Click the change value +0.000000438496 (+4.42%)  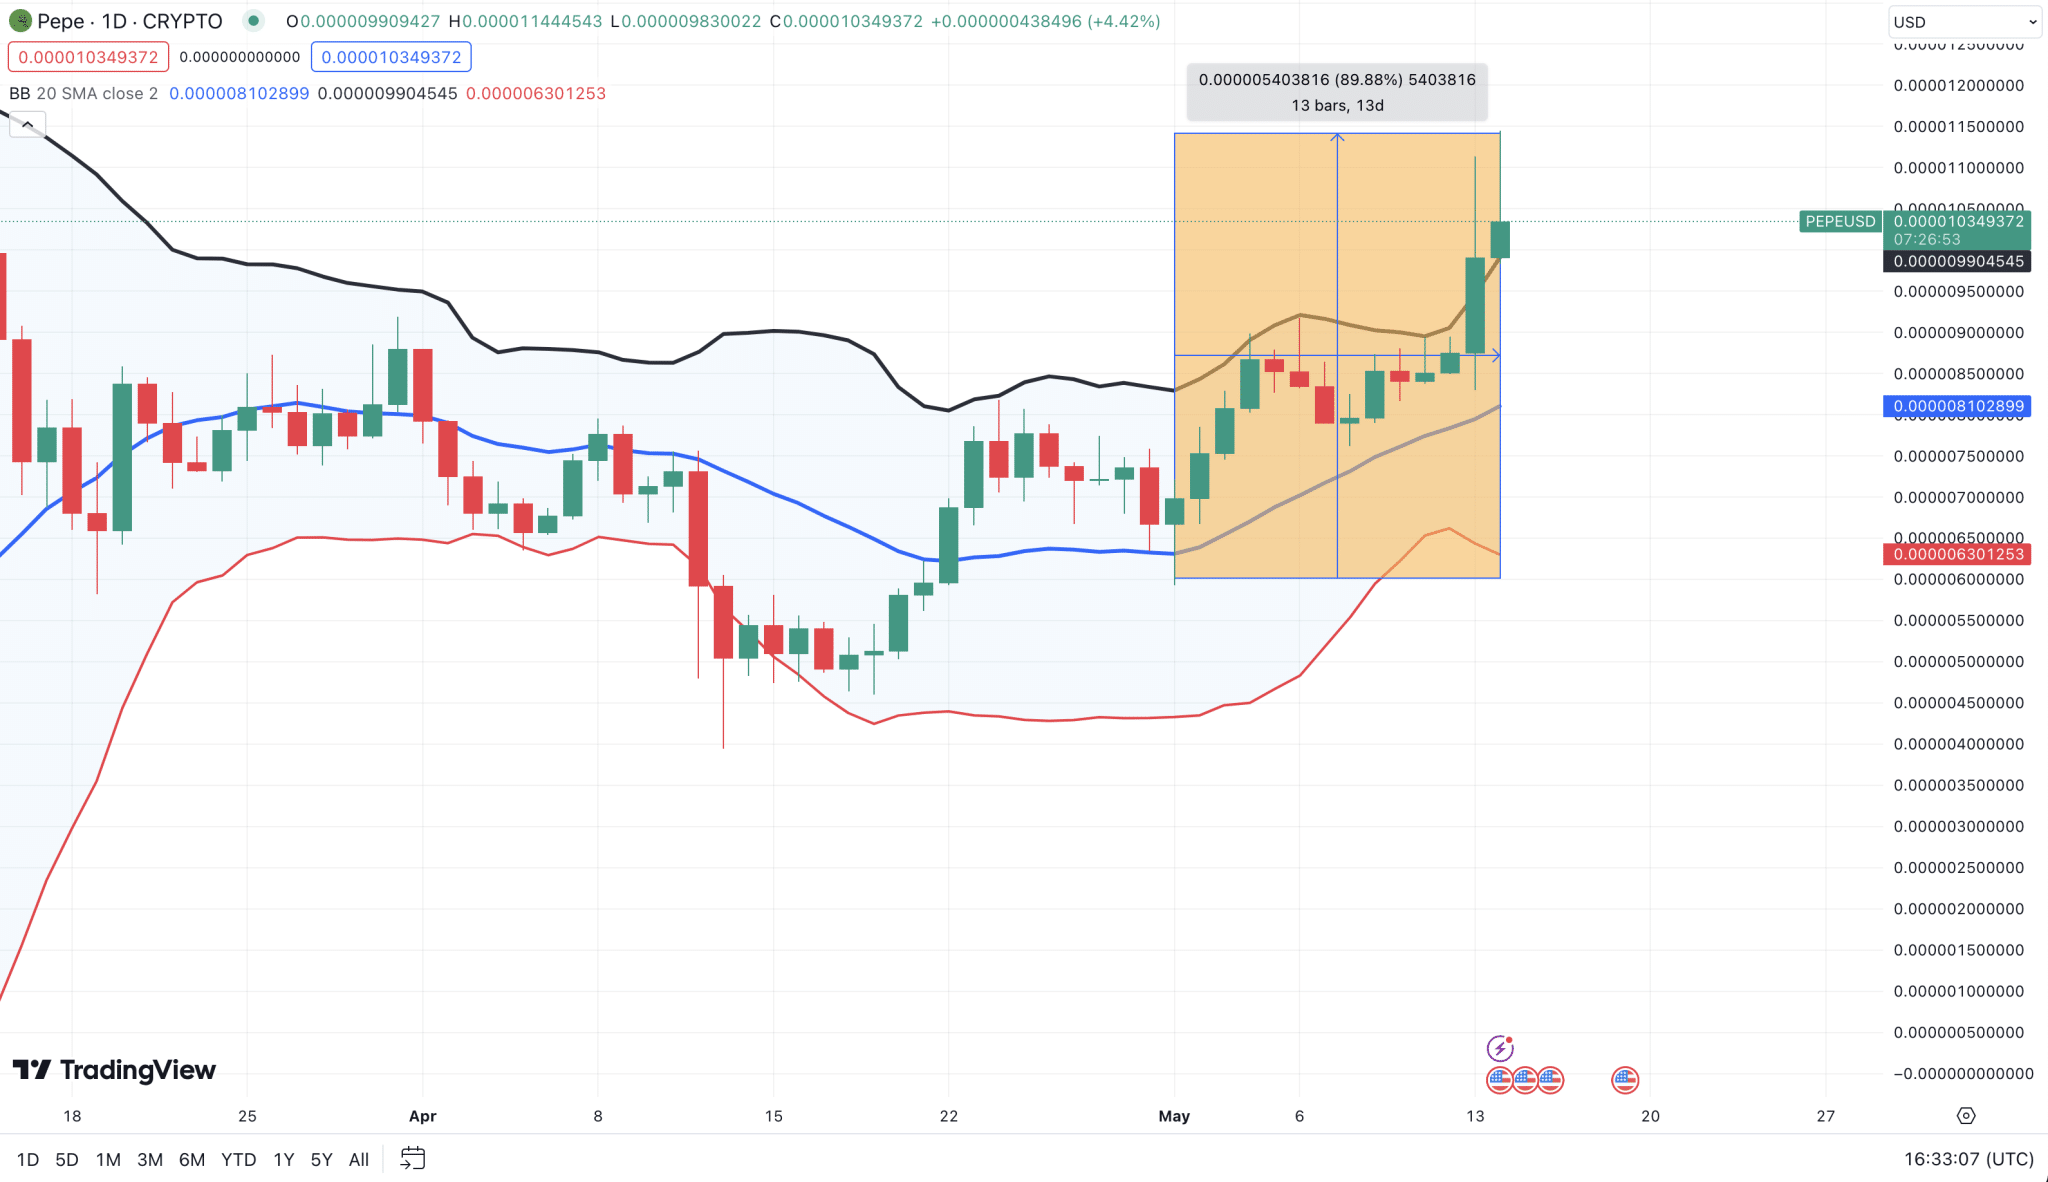coord(1045,21)
